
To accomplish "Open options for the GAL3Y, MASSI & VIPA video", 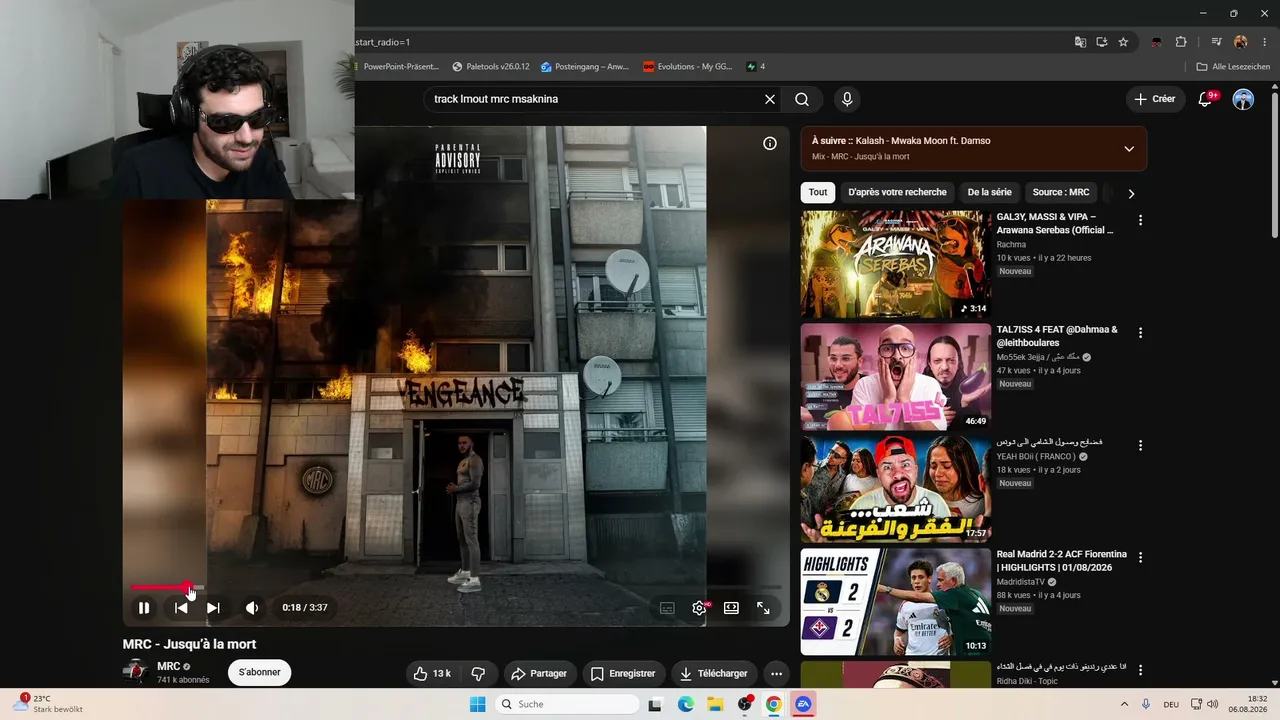I will point(1140,220).
